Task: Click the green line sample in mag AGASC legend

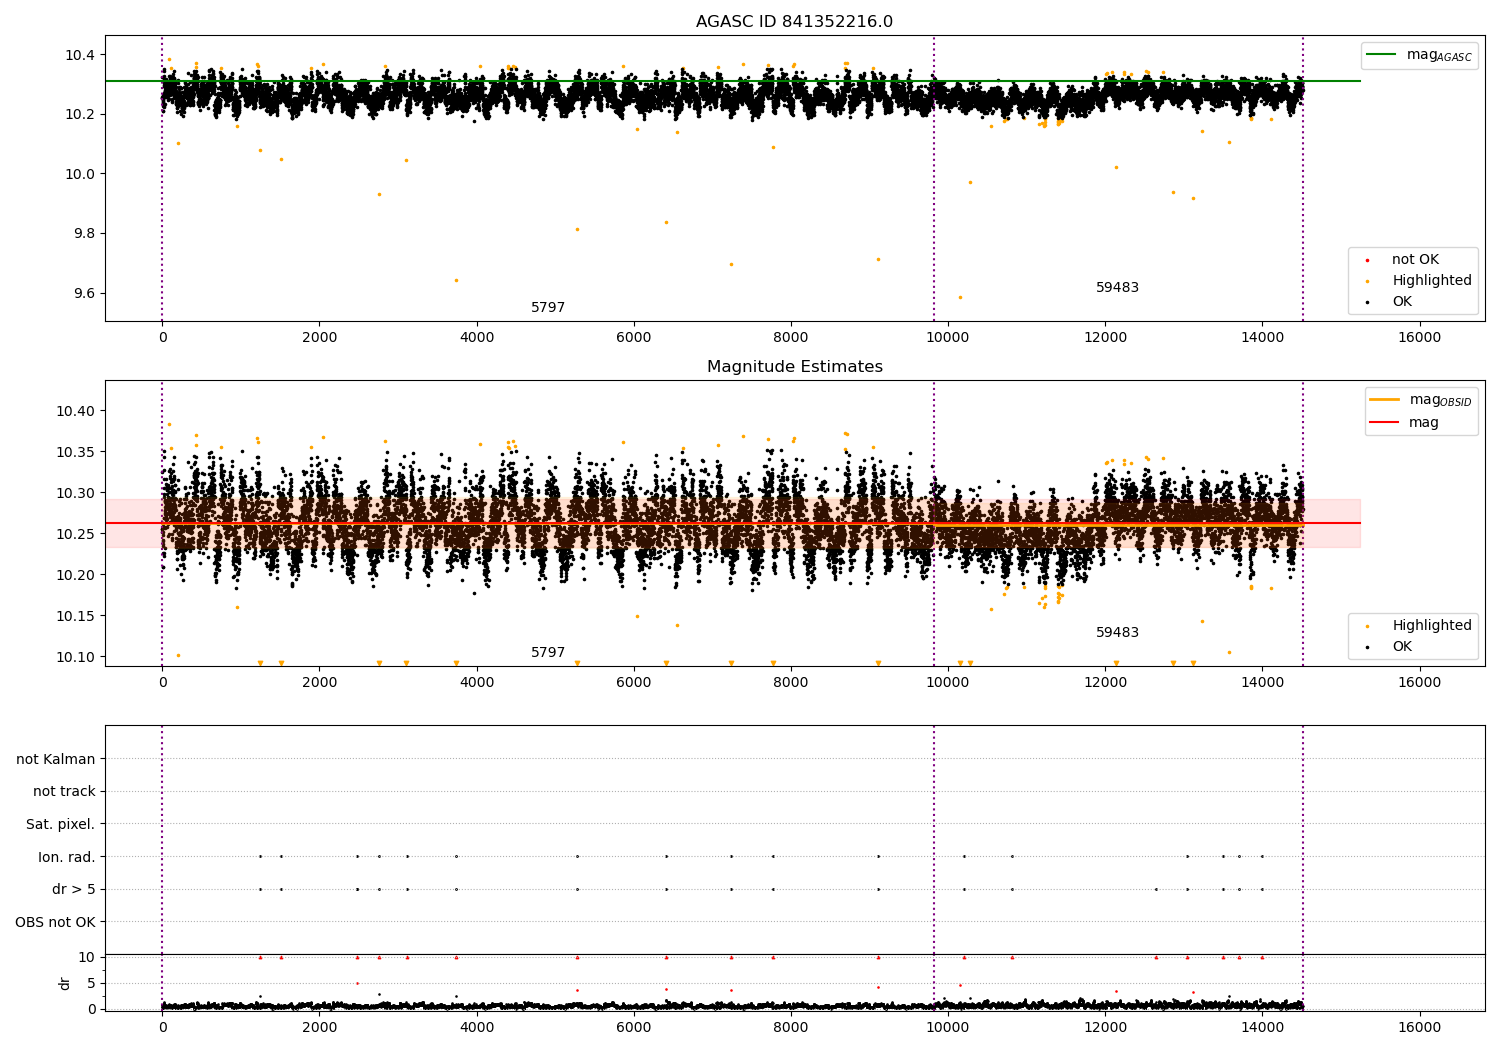Action: (x=1381, y=55)
